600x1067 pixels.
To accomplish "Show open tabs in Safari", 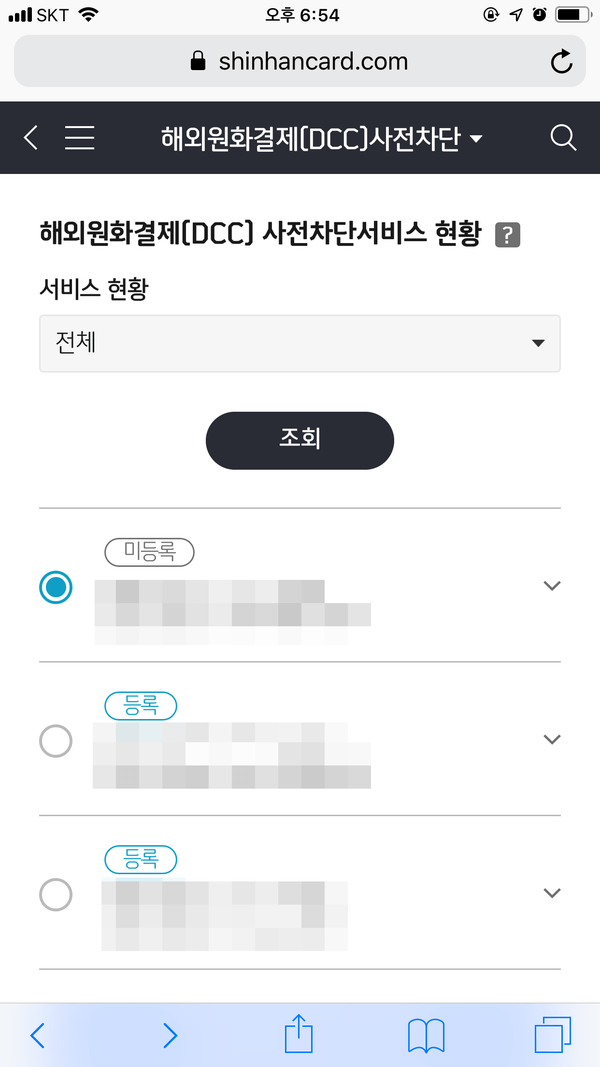I will coord(552,1035).
